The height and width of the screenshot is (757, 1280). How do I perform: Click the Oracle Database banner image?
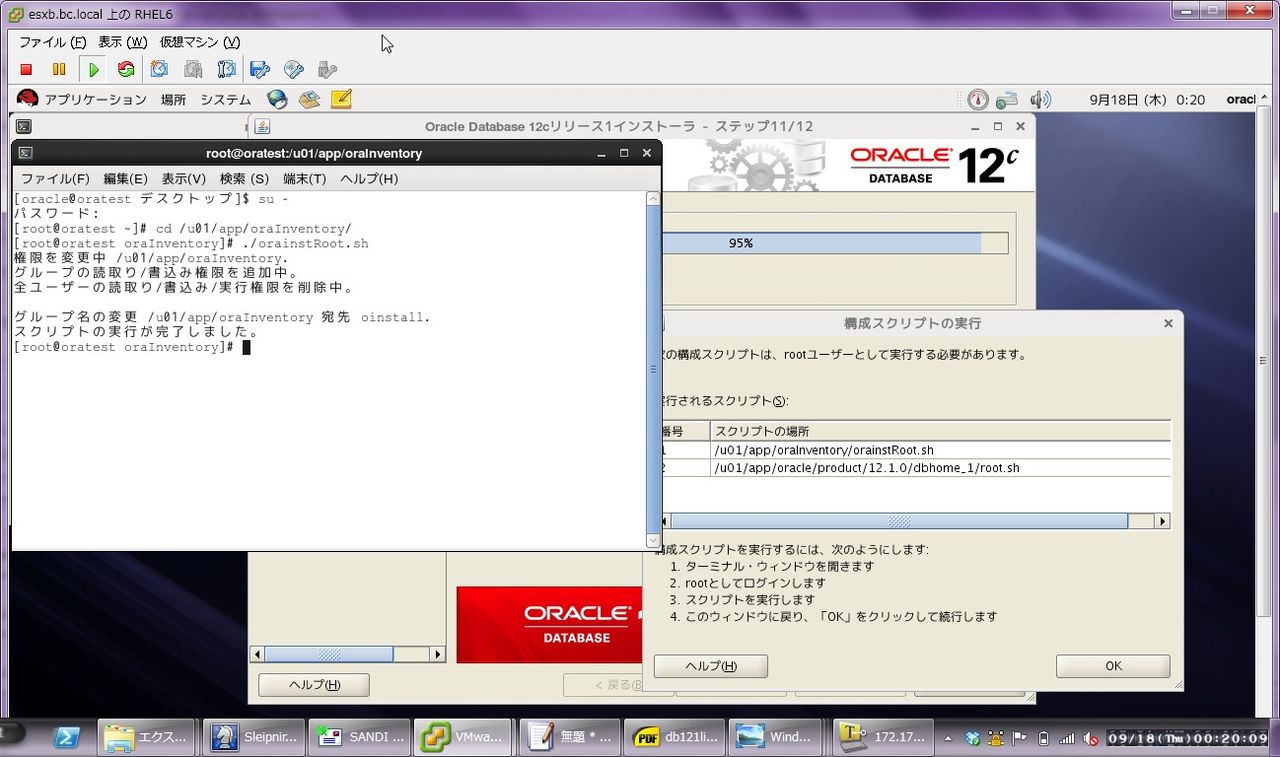tap(549, 625)
